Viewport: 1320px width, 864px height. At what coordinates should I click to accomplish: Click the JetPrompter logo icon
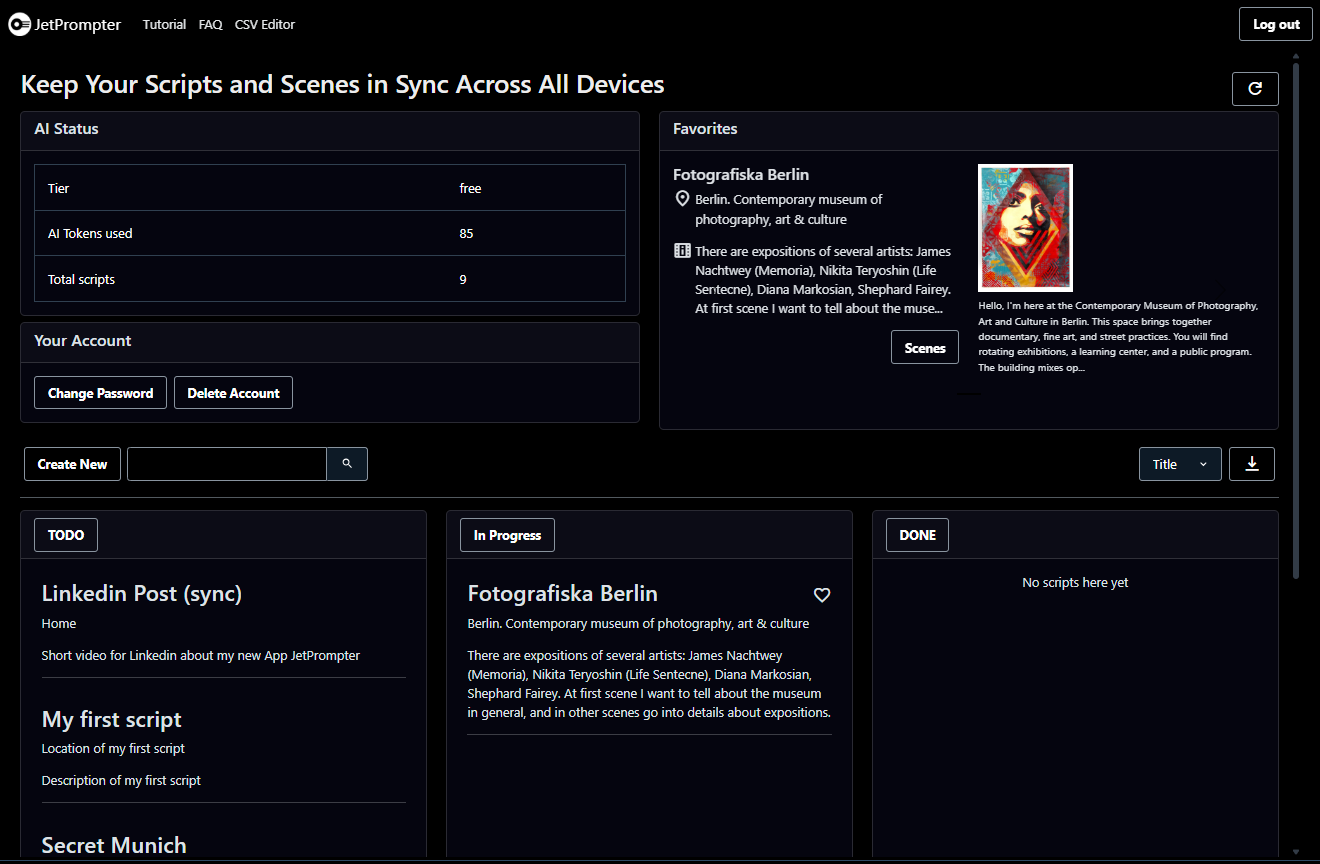[20, 25]
